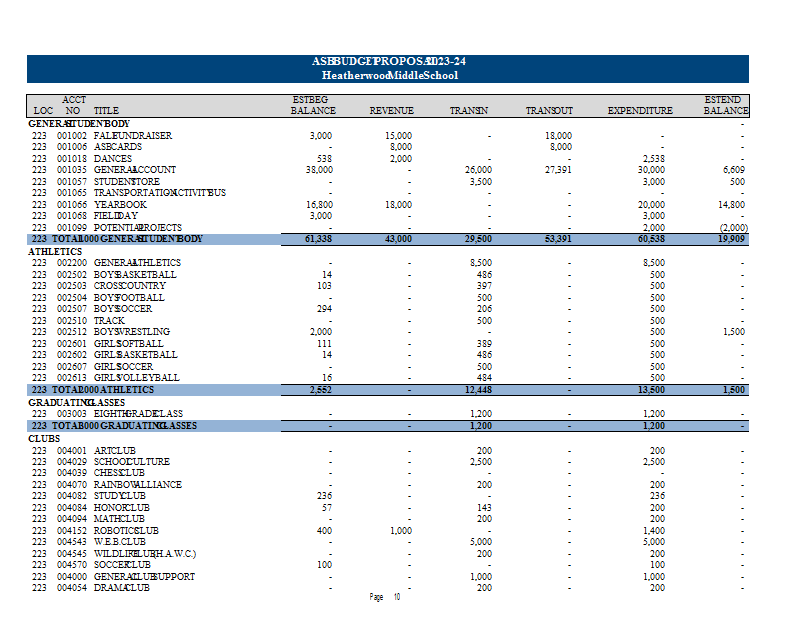Viewport: 800px width, 619px height.
Task: Select the TRACK row title
Action: (x=109, y=320)
